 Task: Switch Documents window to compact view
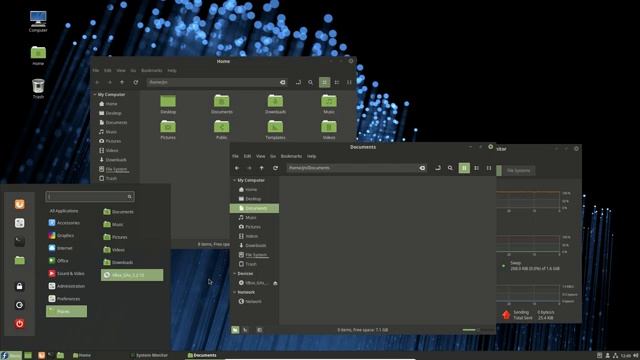(x=489, y=168)
